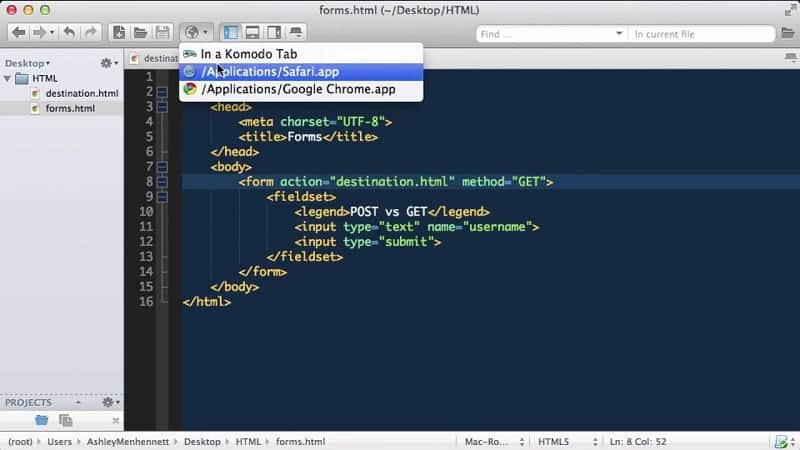Click inside the Find search field
The height and width of the screenshot is (450, 800).
(545, 34)
